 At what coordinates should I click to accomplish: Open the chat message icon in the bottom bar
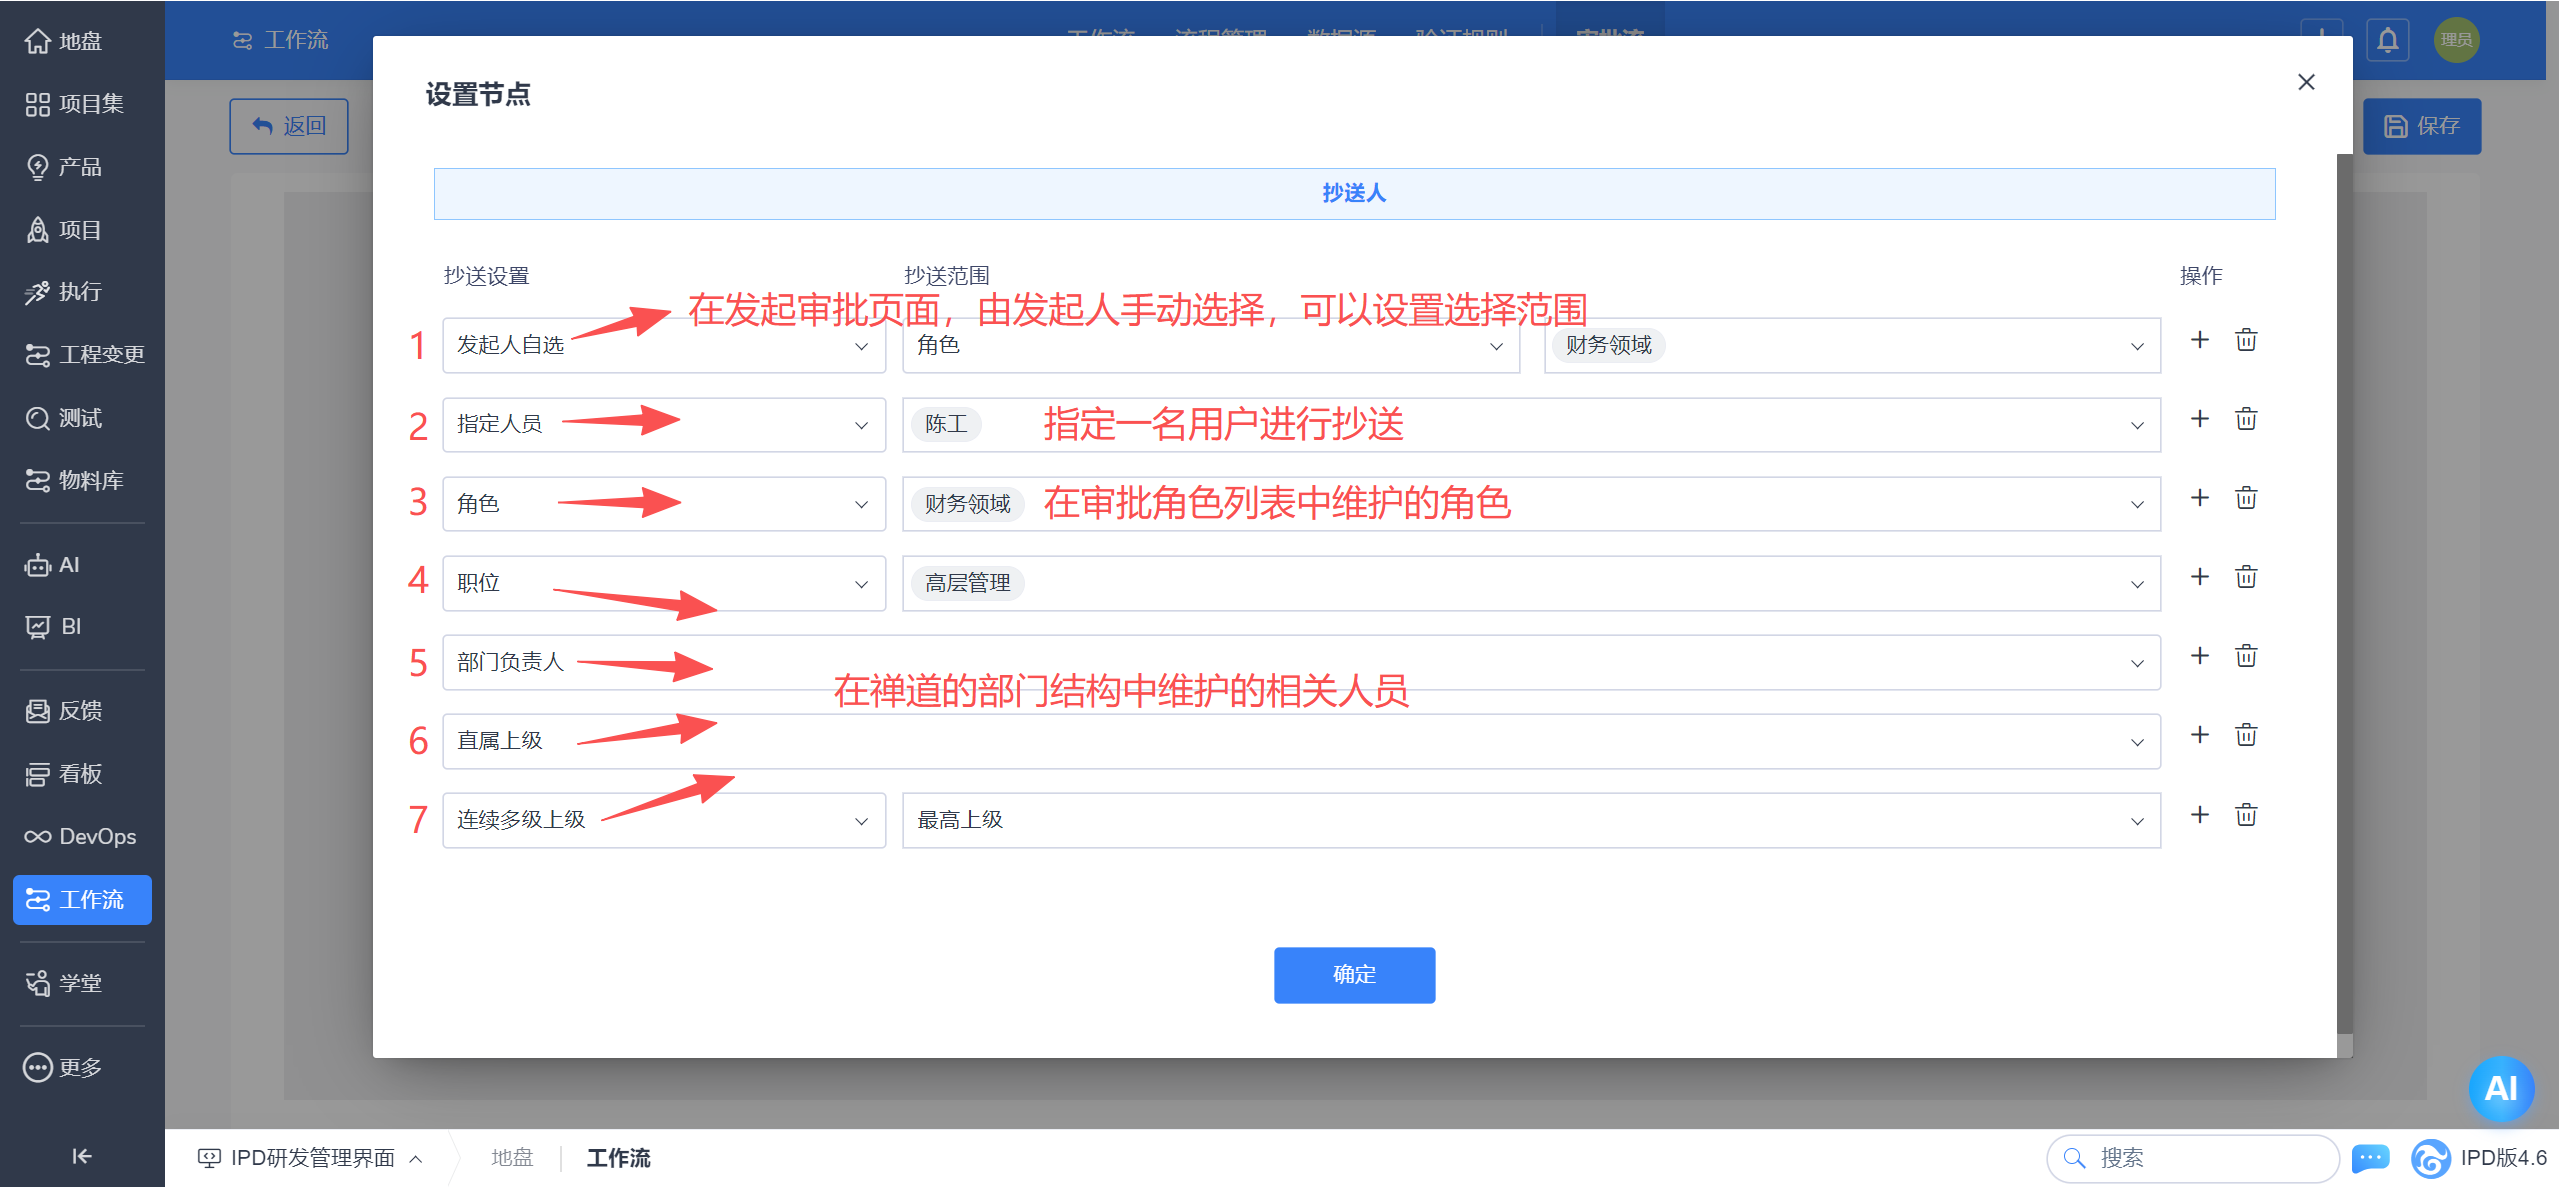[x=2370, y=1158]
